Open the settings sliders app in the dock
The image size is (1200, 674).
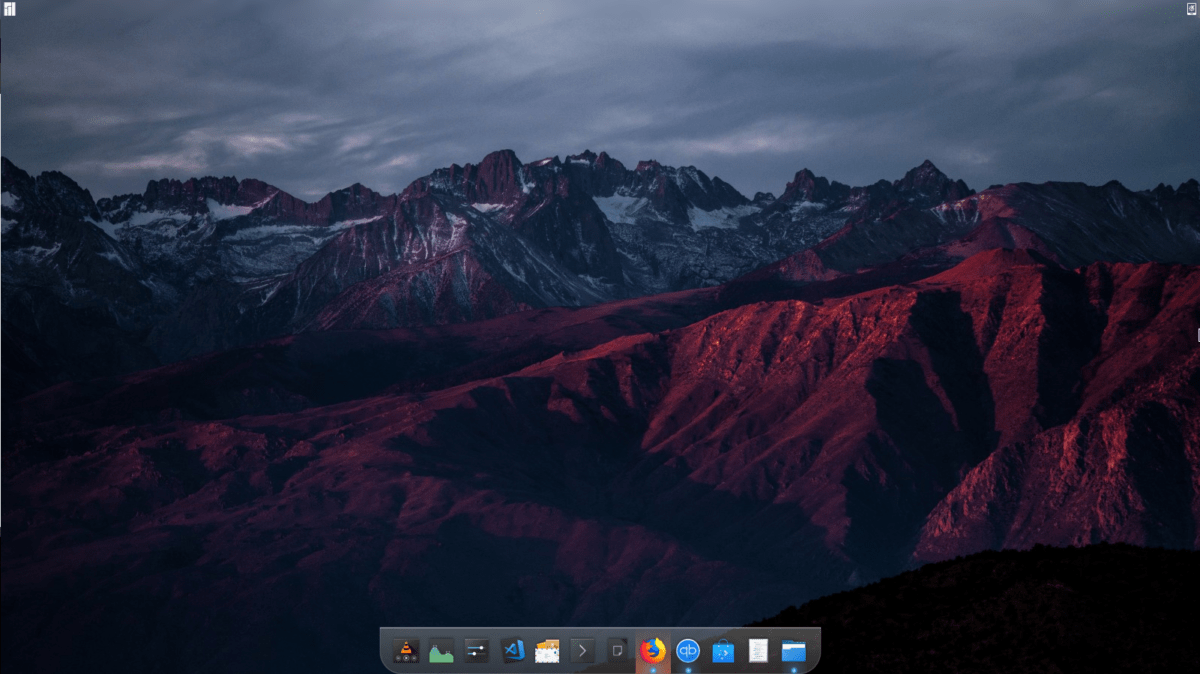[x=477, y=650]
